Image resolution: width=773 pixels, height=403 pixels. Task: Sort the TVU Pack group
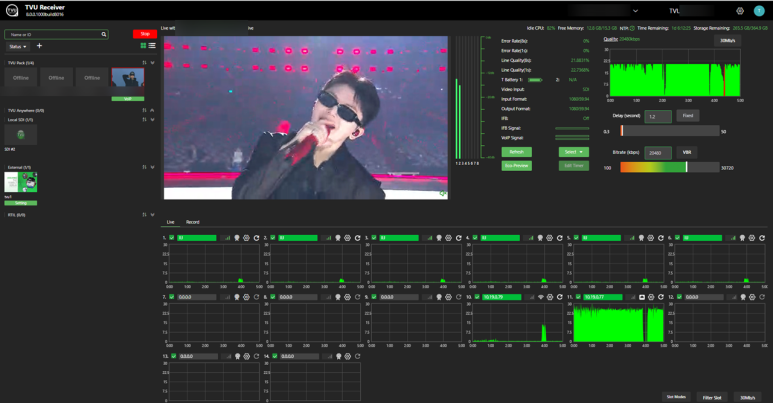144,63
